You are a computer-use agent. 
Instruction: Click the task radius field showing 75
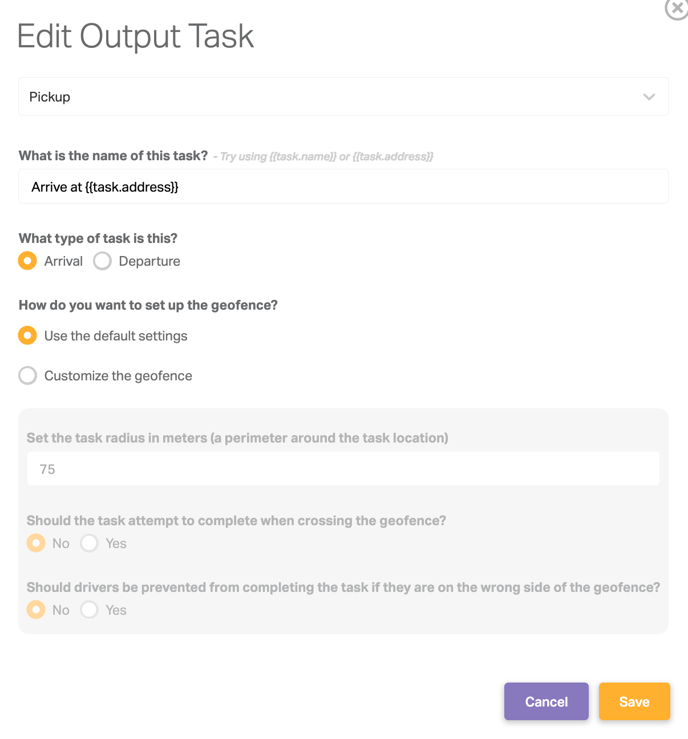343,468
